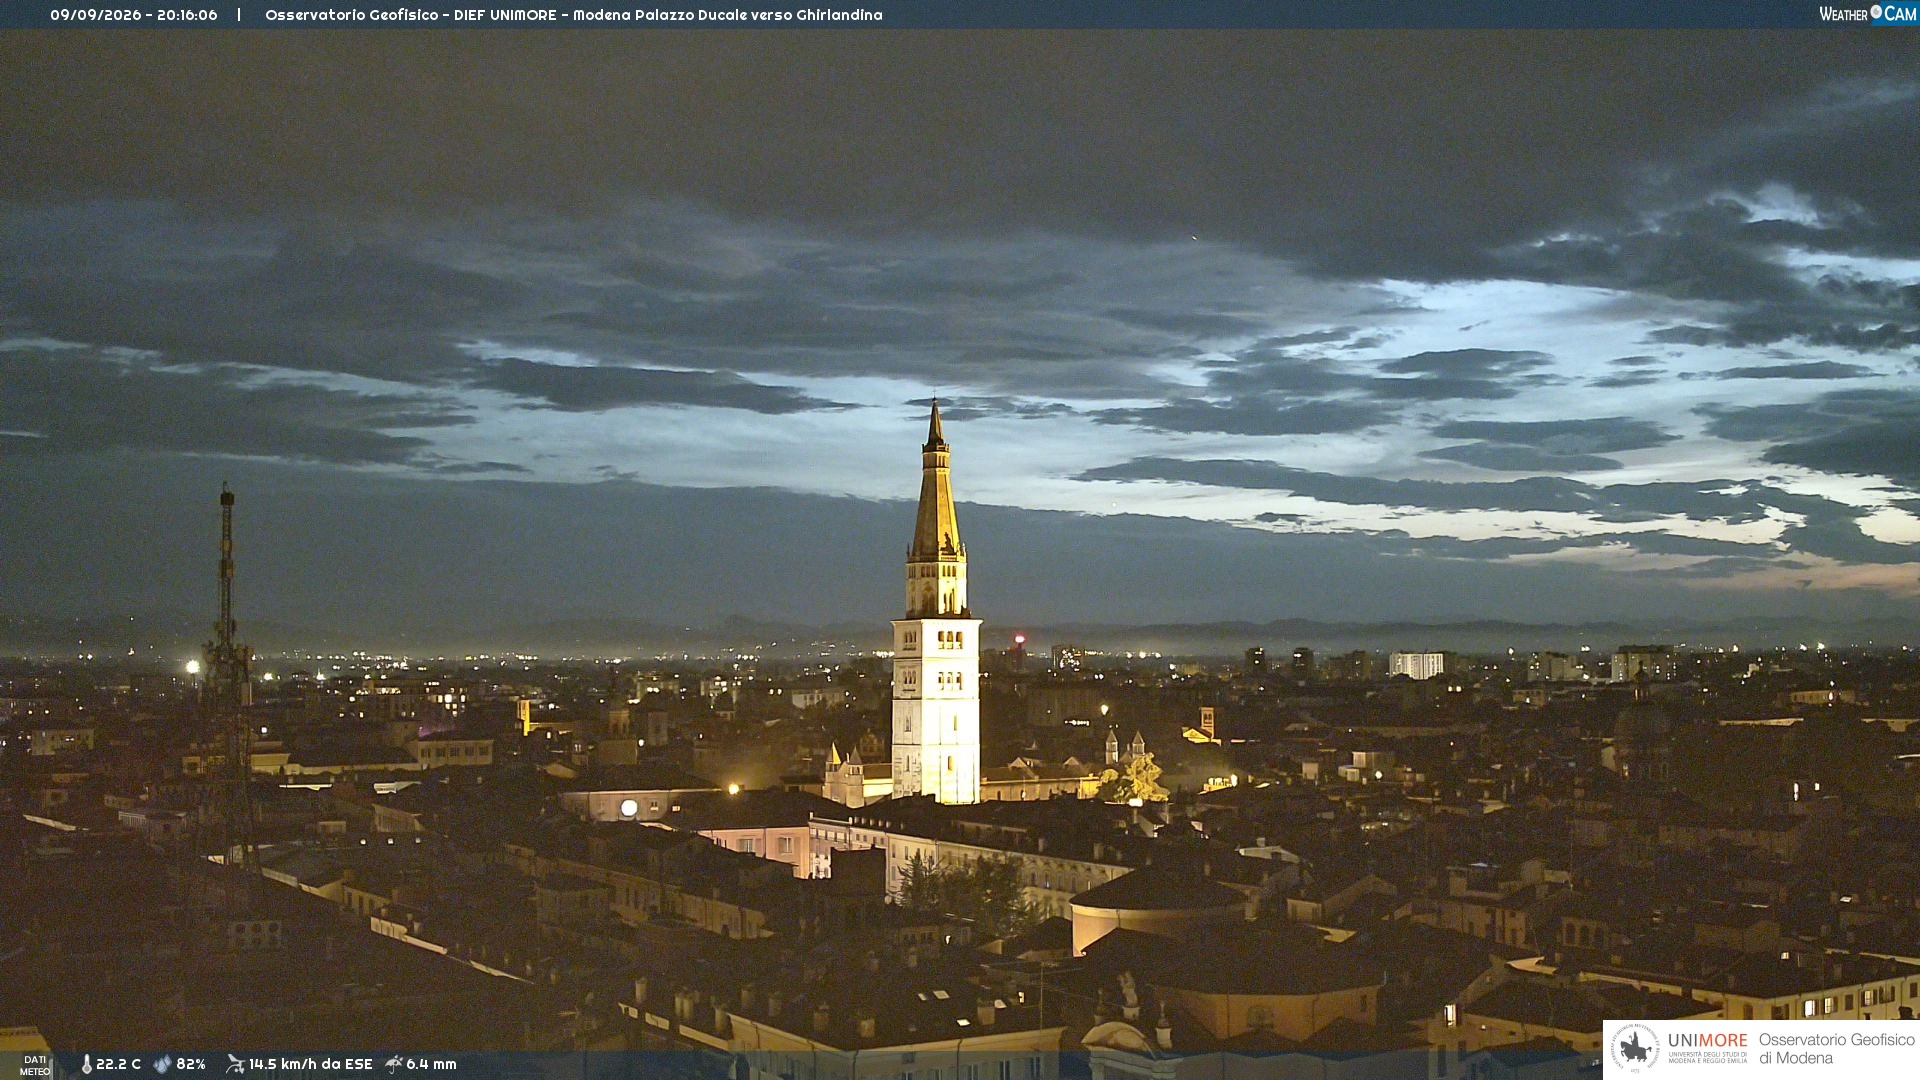
Task: Click the 09/09/2026 date and time stamp
Action: click(x=134, y=15)
